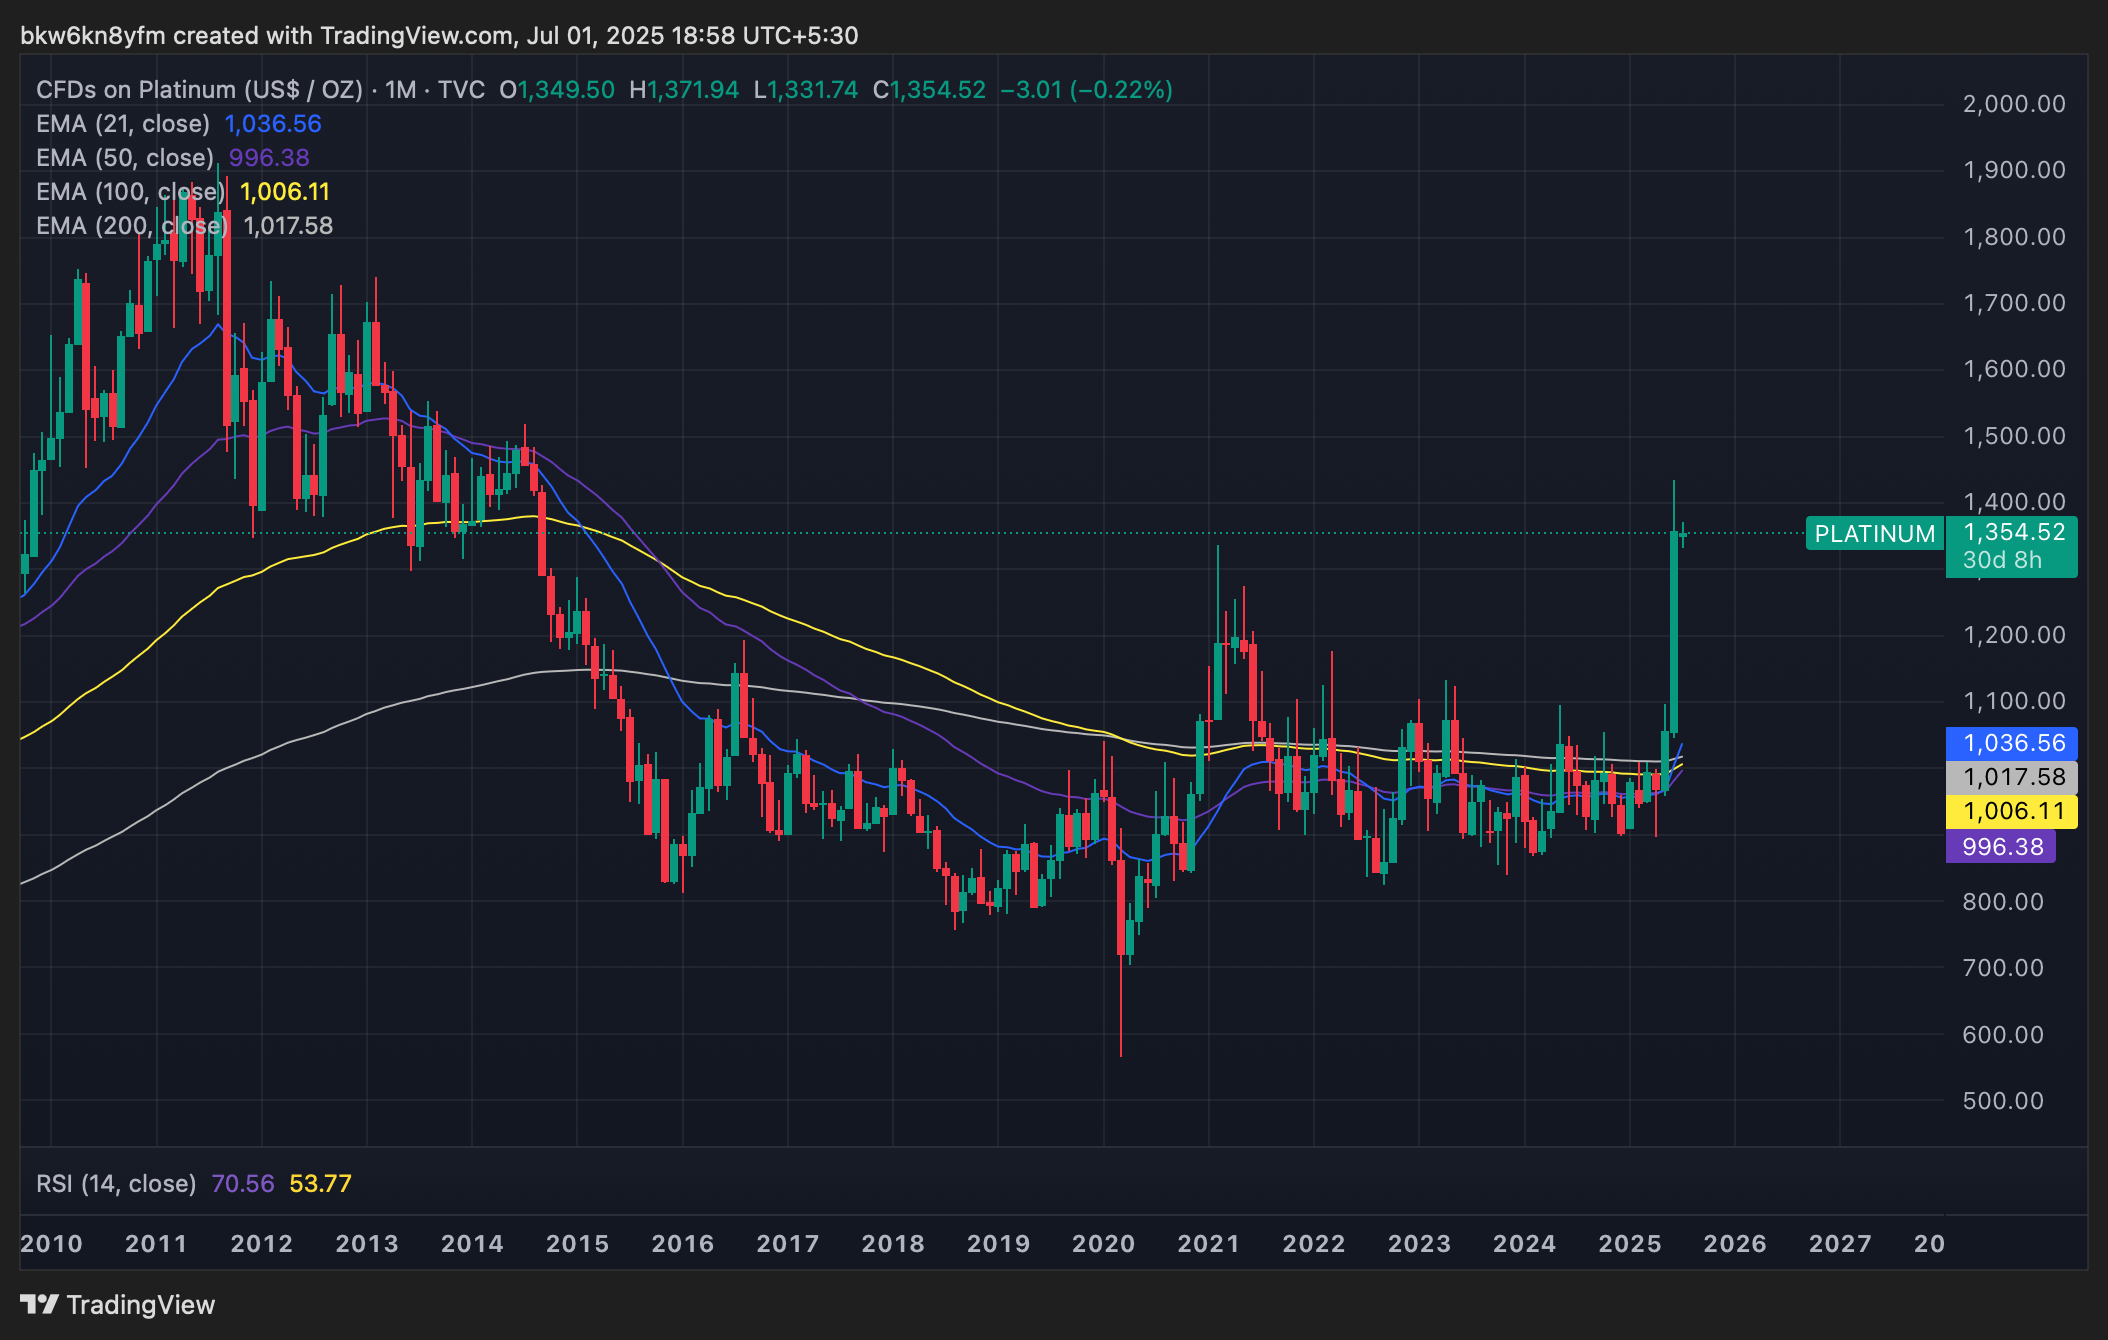Click the TradingView logo icon

(39, 1304)
